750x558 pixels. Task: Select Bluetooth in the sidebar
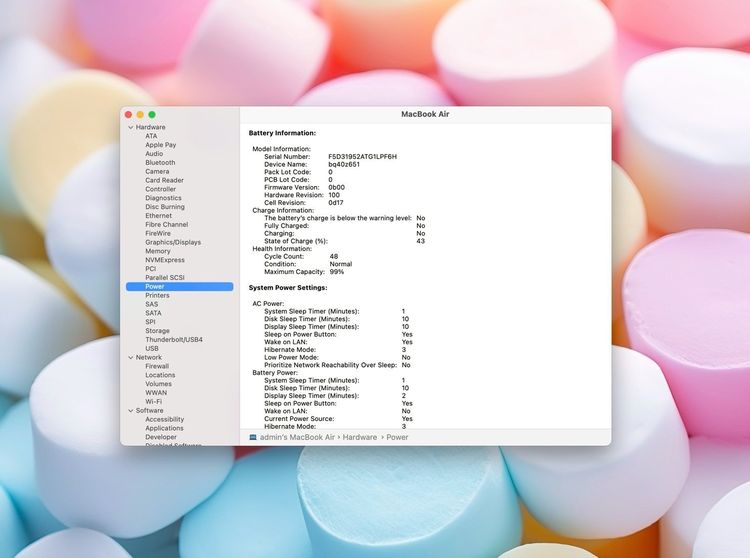(x=160, y=163)
